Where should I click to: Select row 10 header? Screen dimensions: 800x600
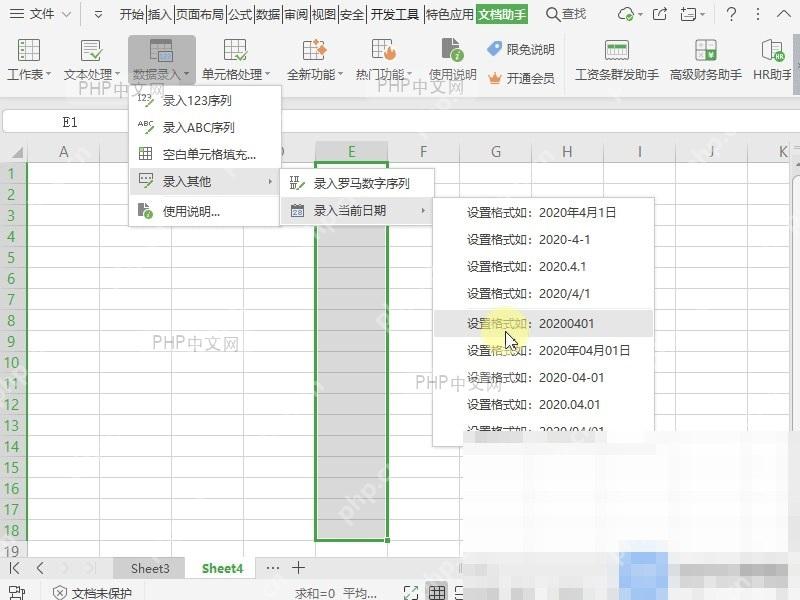[x=11, y=363]
